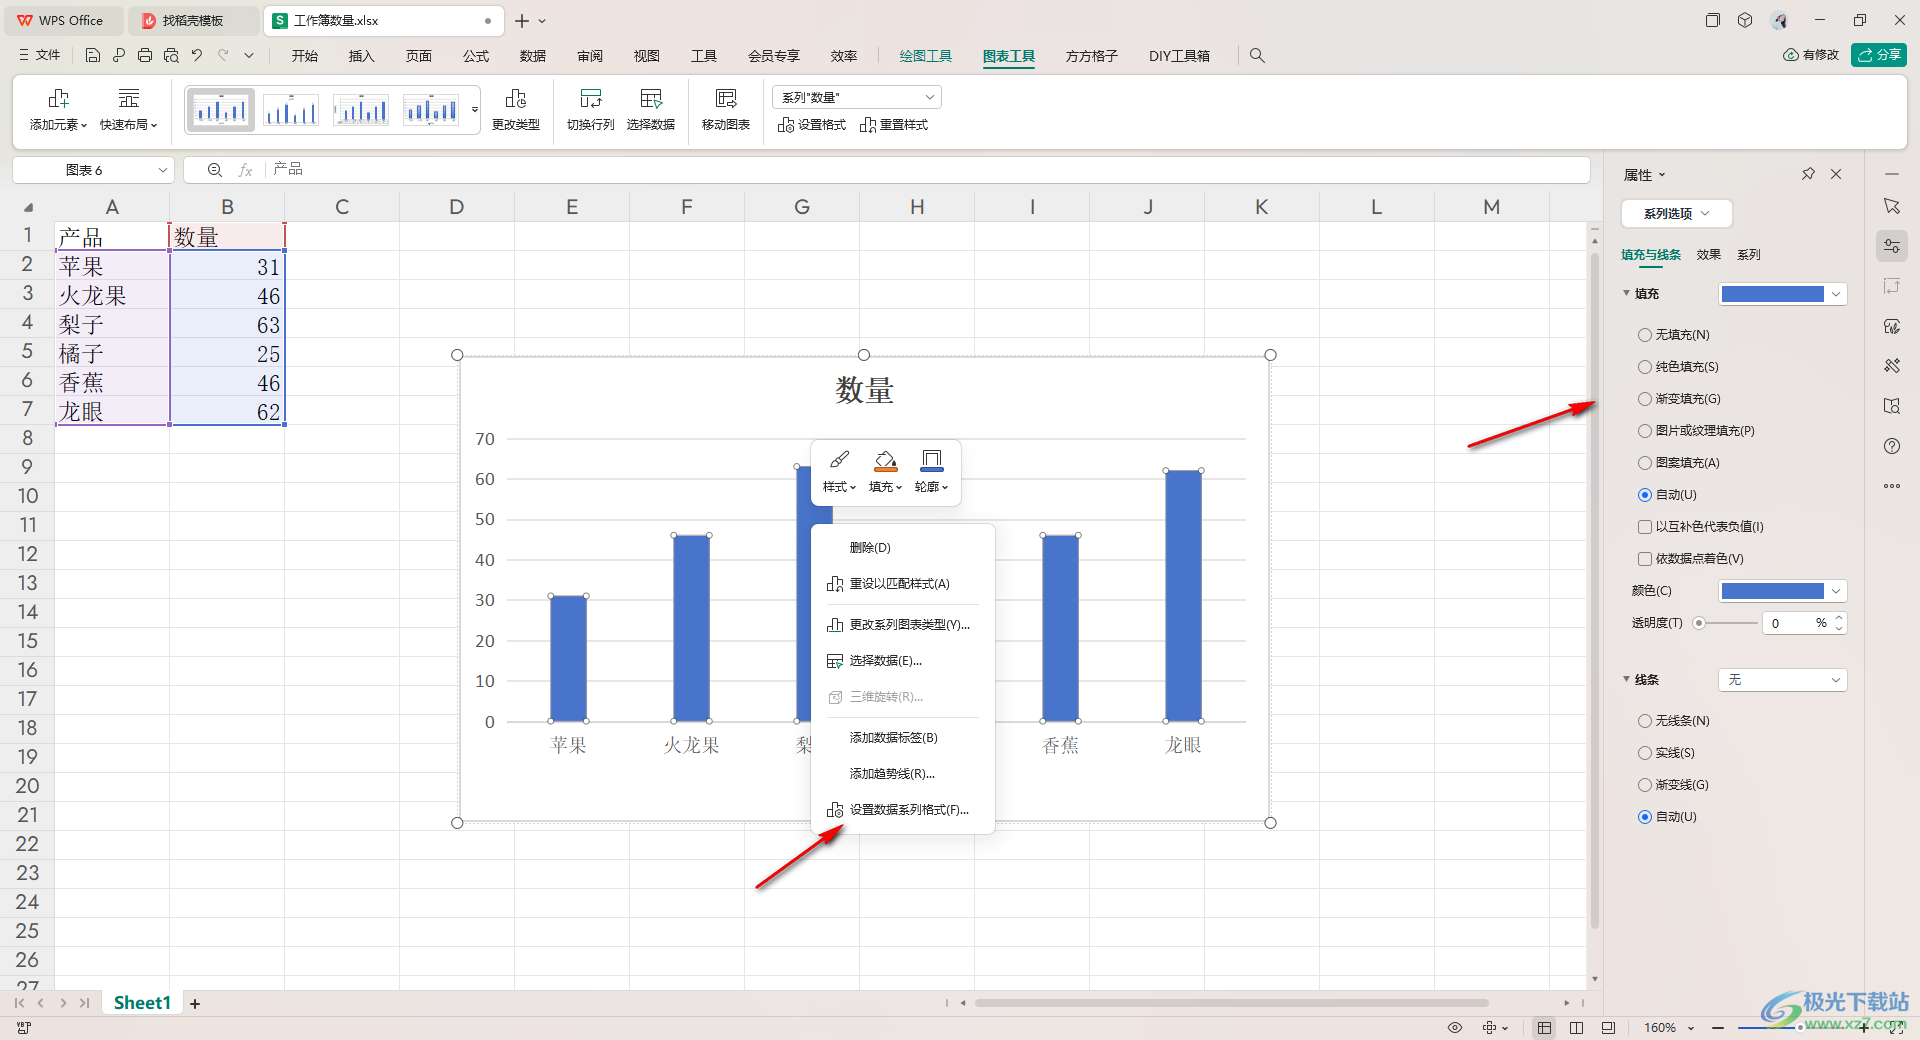Pin the properties panel with pin icon
The height and width of the screenshot is (1040, 1920).
click(1808, 174)
